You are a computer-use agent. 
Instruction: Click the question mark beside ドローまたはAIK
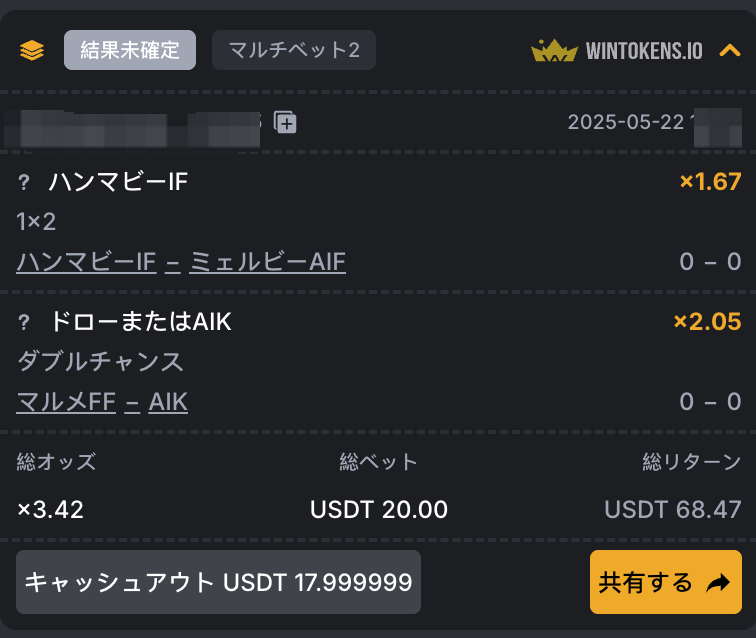[x=24, y=322]
